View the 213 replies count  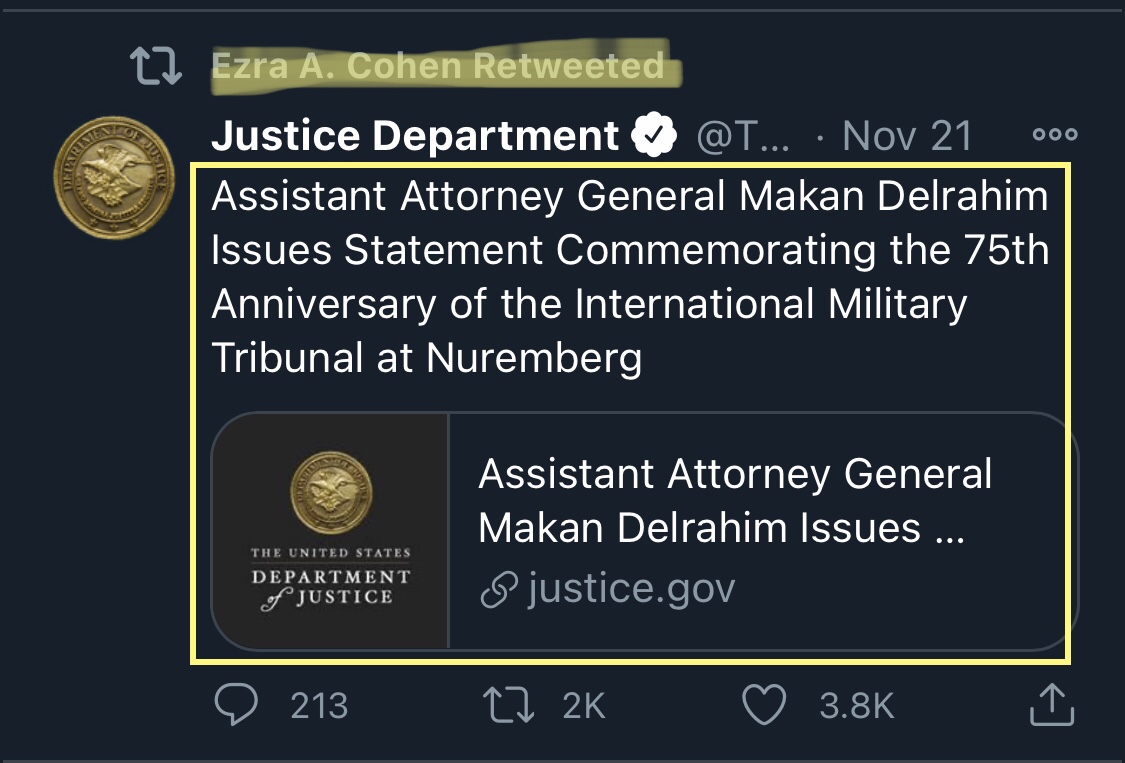319,706
